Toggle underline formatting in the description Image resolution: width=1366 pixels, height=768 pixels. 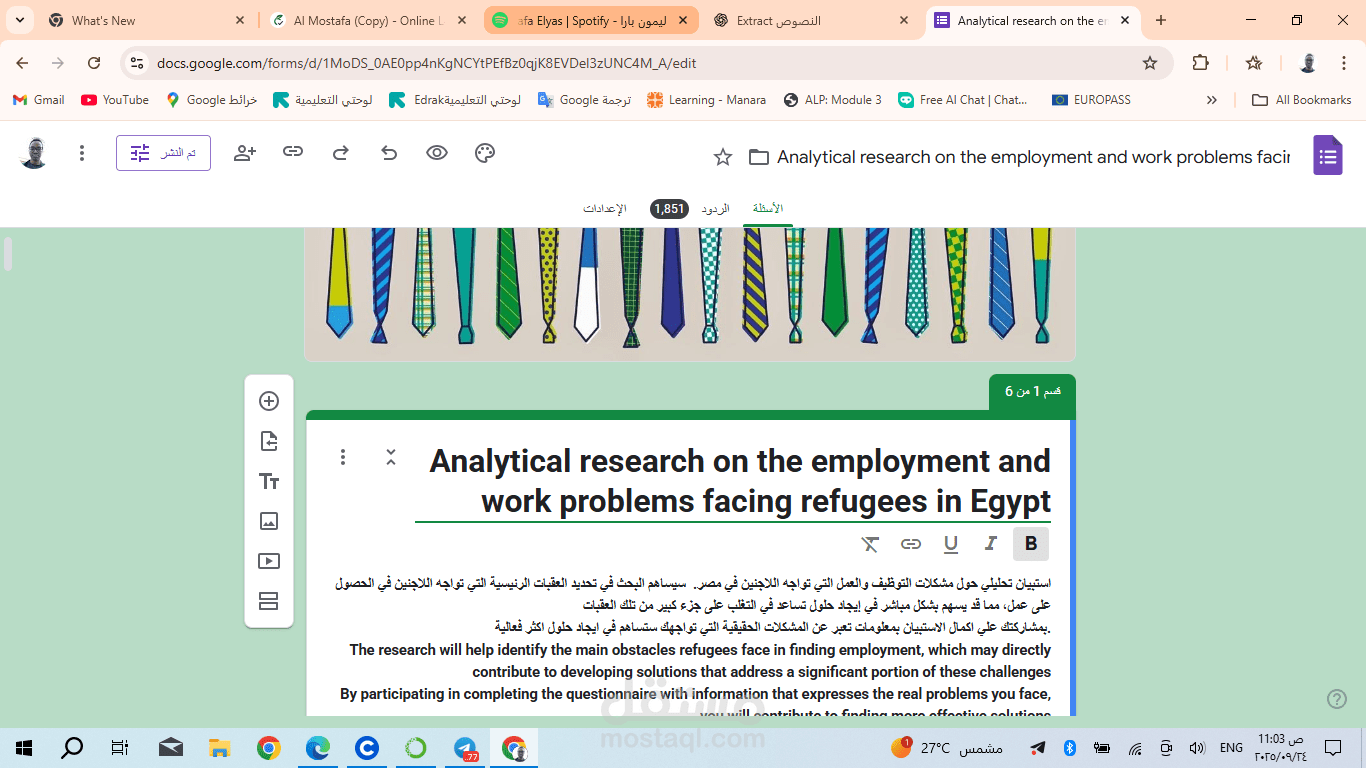[x=951, y=544]
